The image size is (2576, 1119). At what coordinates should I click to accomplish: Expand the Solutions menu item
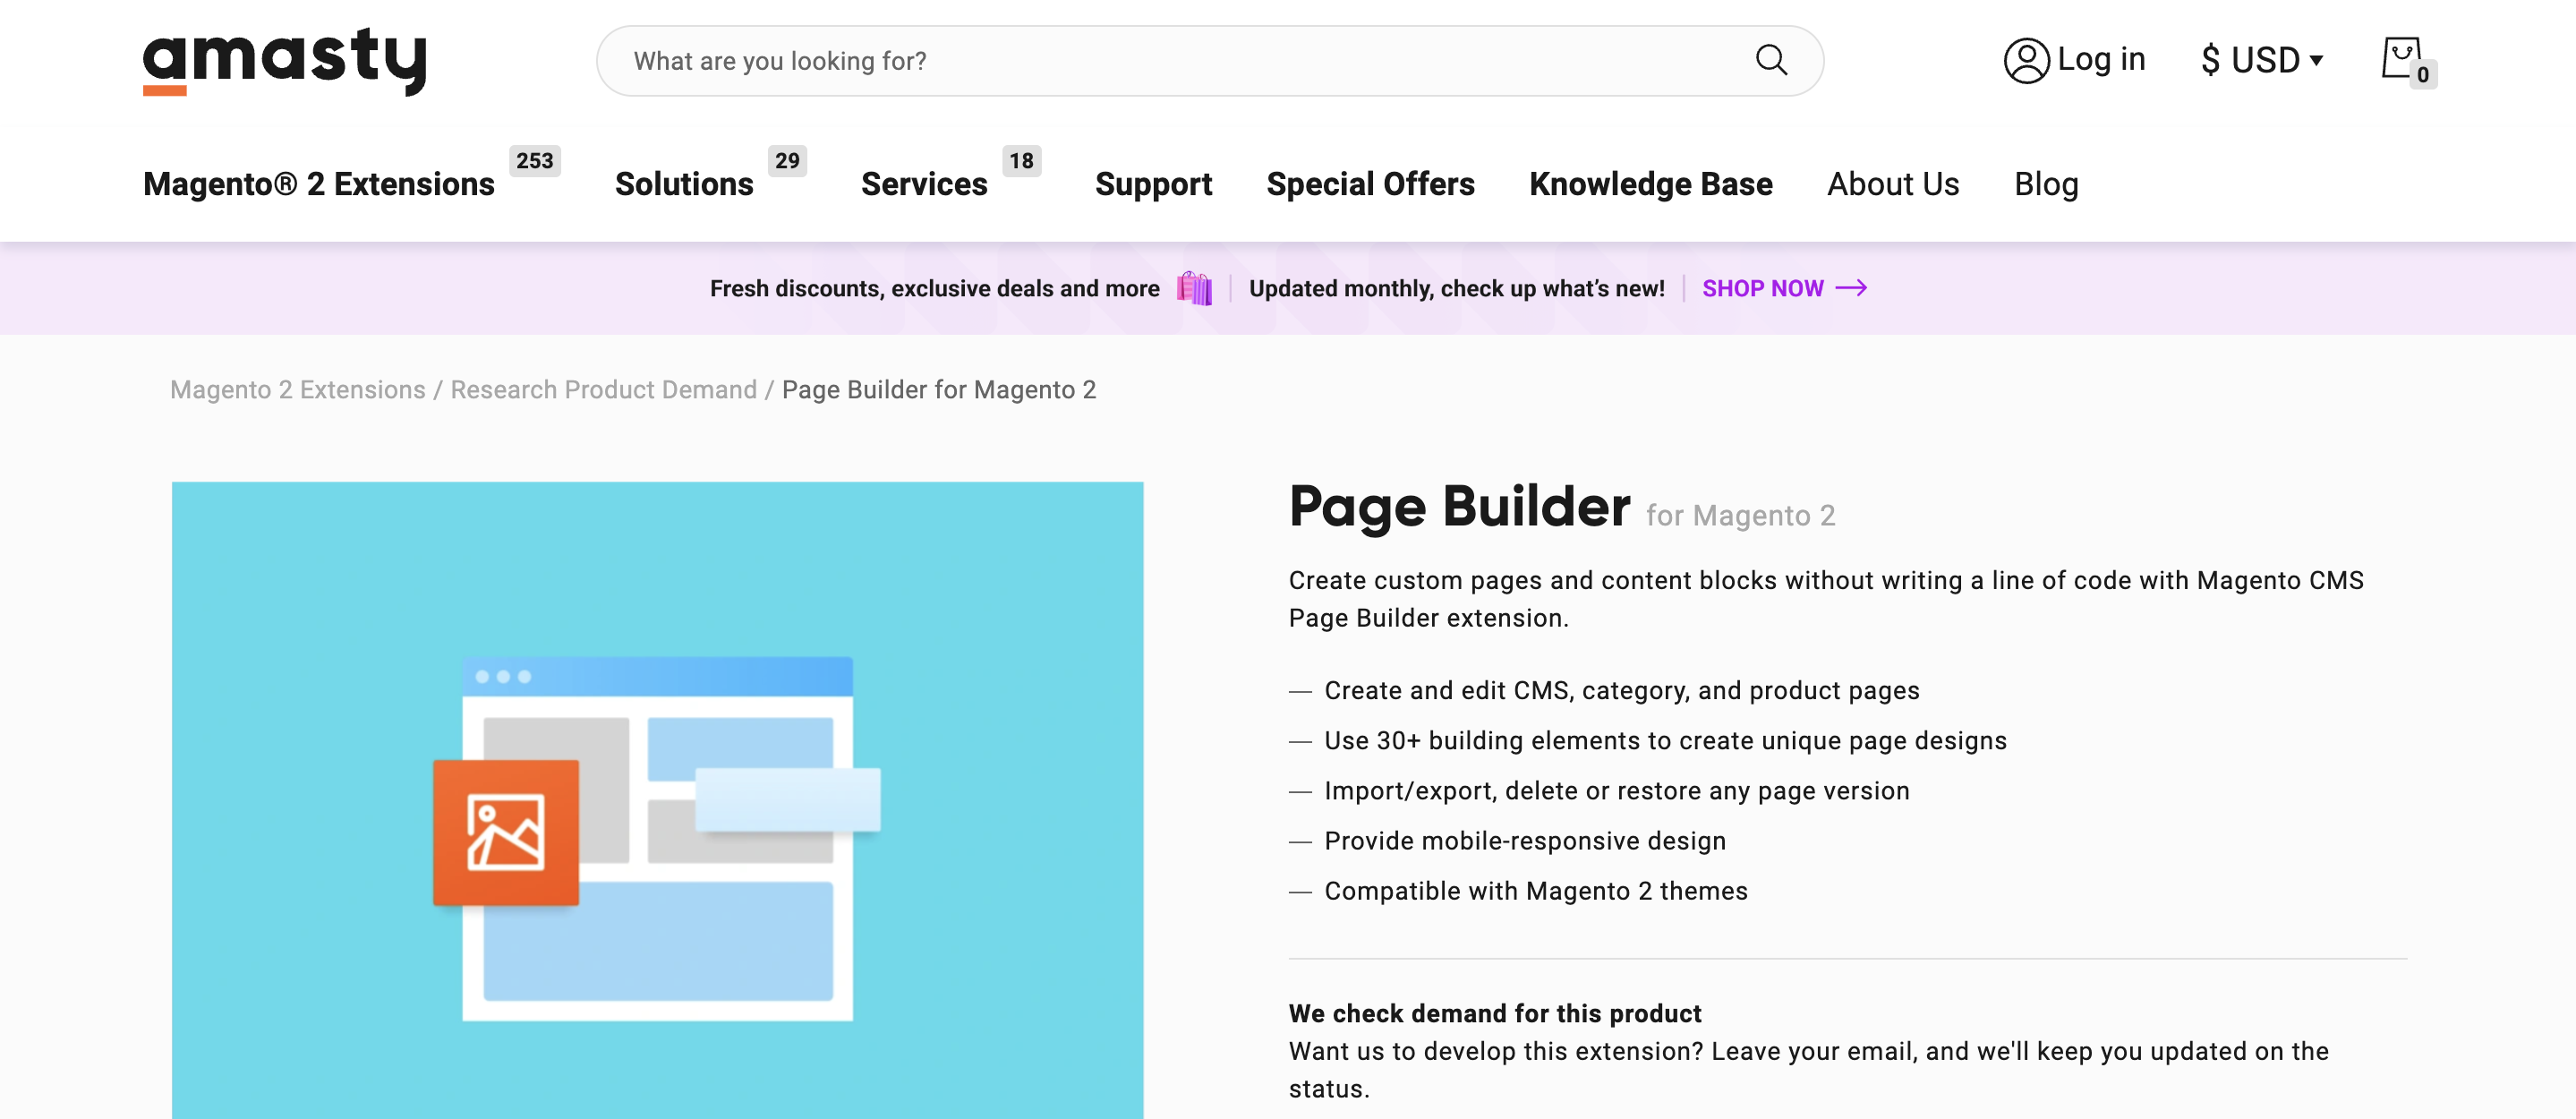tap(684, 183)
